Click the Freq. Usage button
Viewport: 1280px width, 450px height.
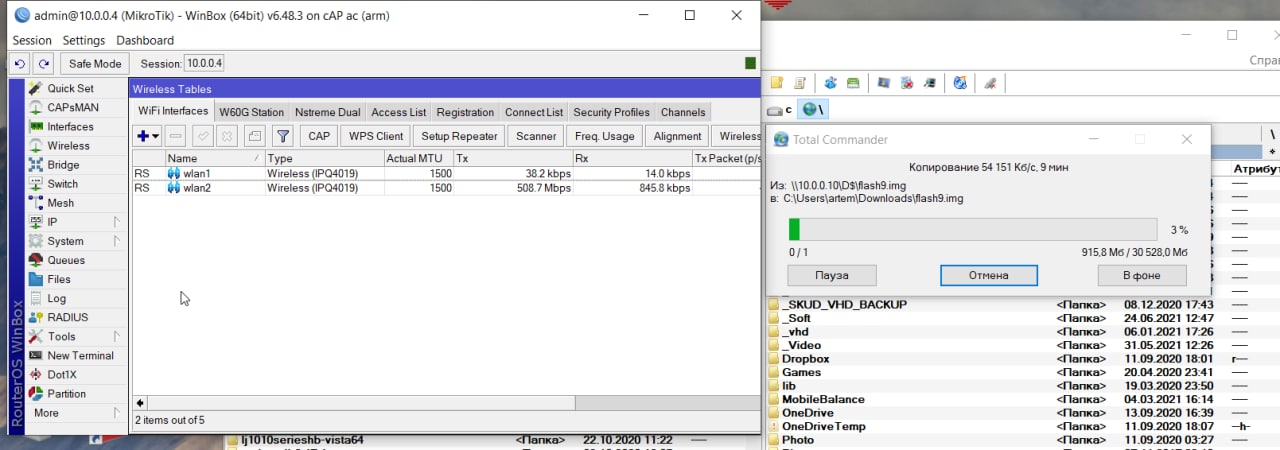pyautogui.click(x=605, y=136)
